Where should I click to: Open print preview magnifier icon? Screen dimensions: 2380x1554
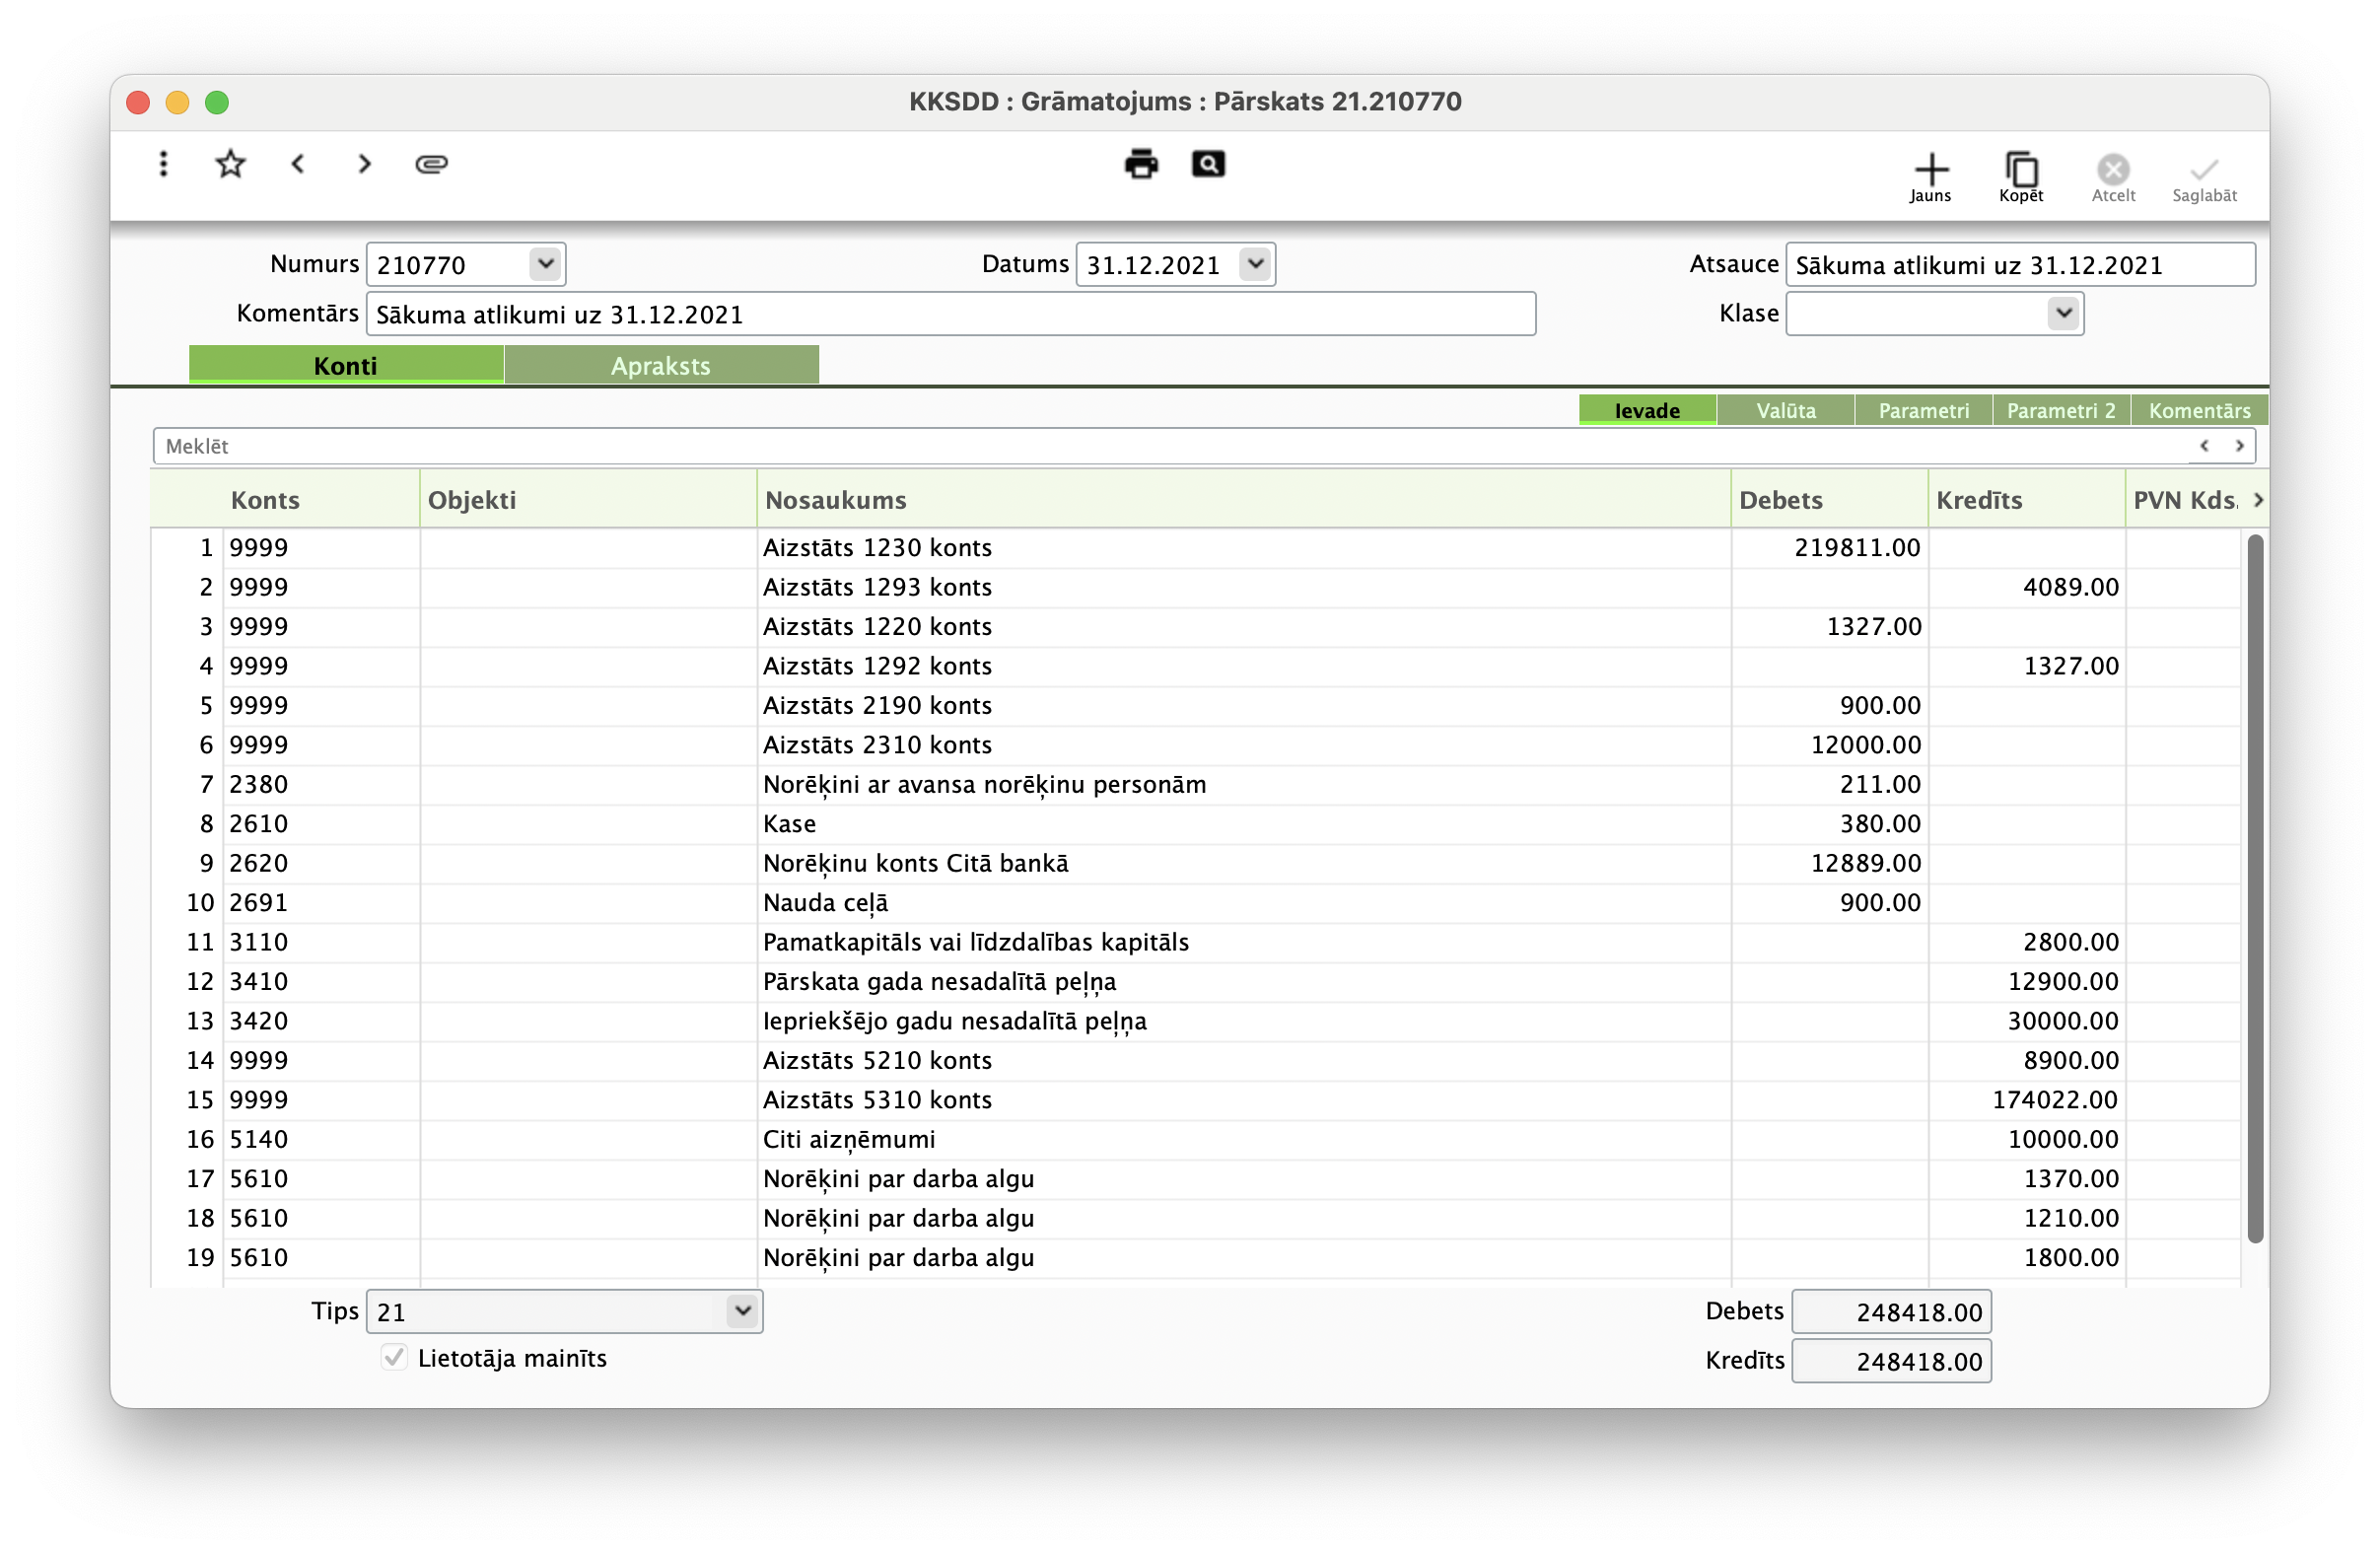pos(1208,164)
